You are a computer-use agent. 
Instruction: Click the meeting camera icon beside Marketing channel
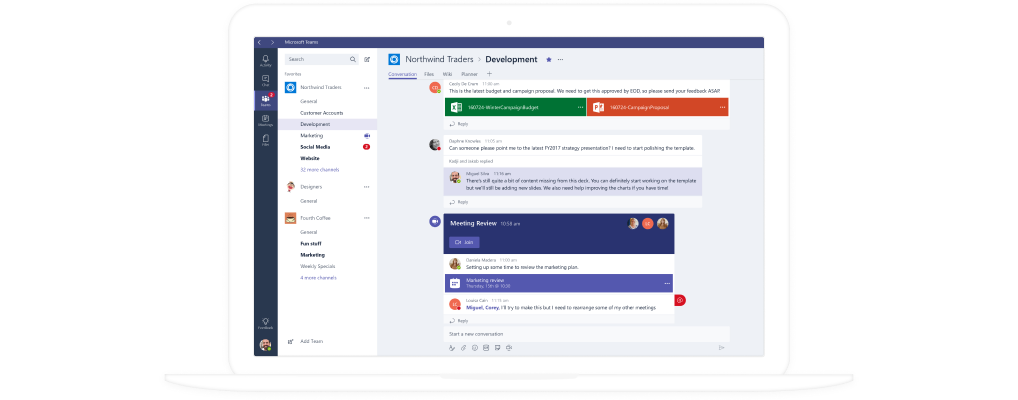367,136
